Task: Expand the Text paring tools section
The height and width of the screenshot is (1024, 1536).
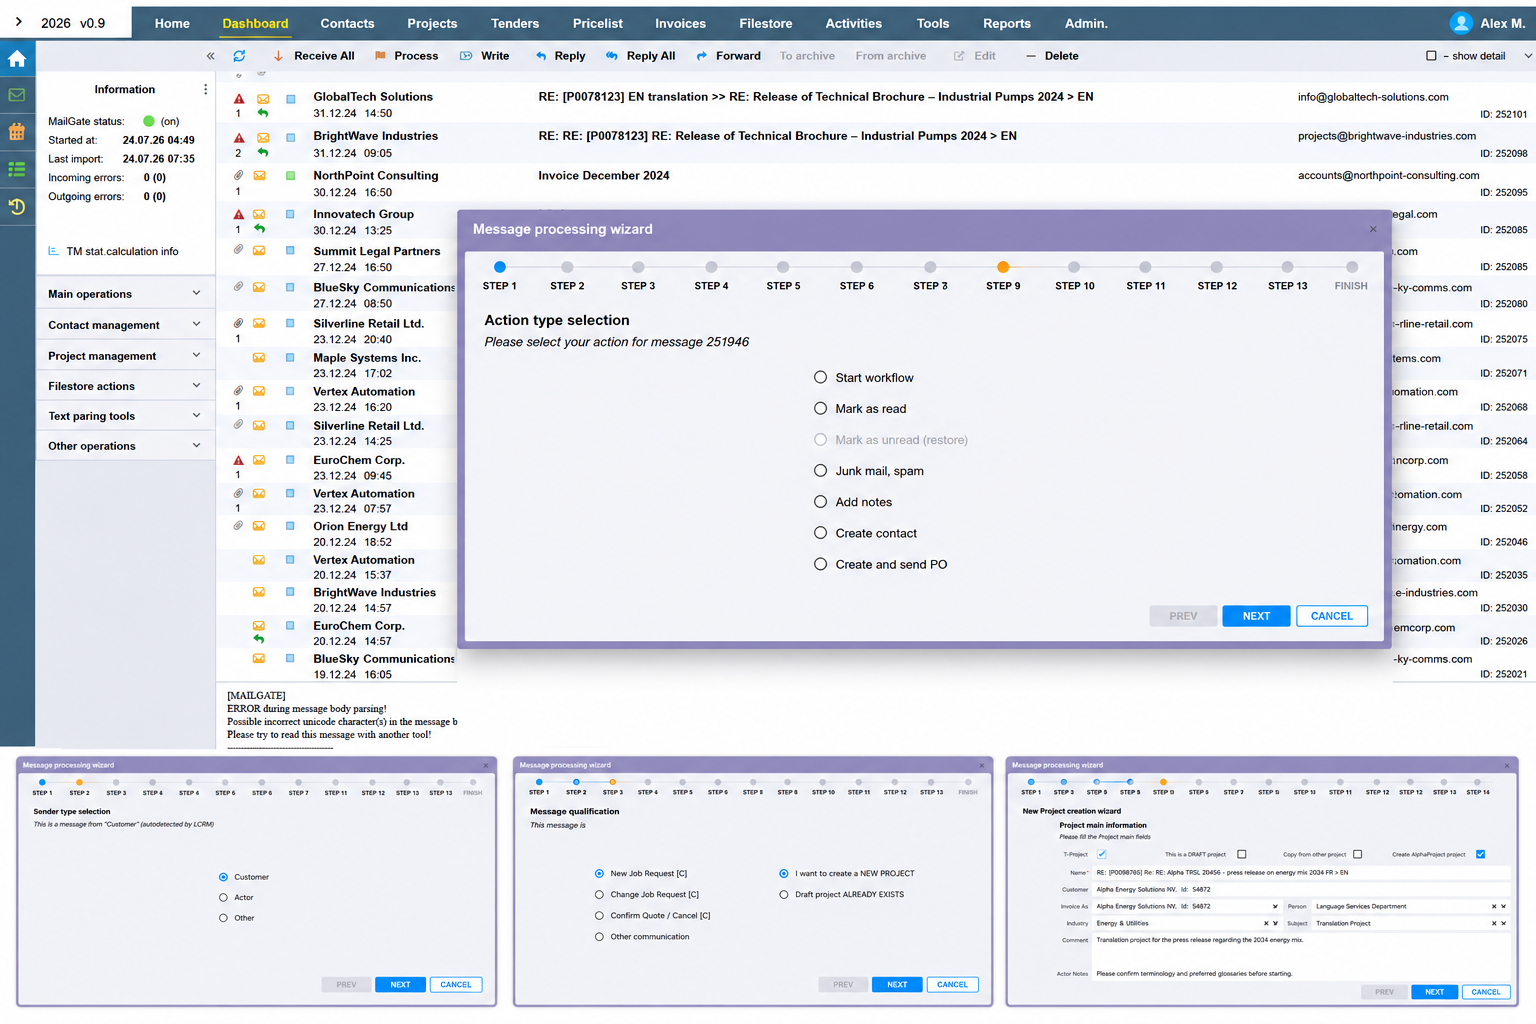Action: point(124,416)
